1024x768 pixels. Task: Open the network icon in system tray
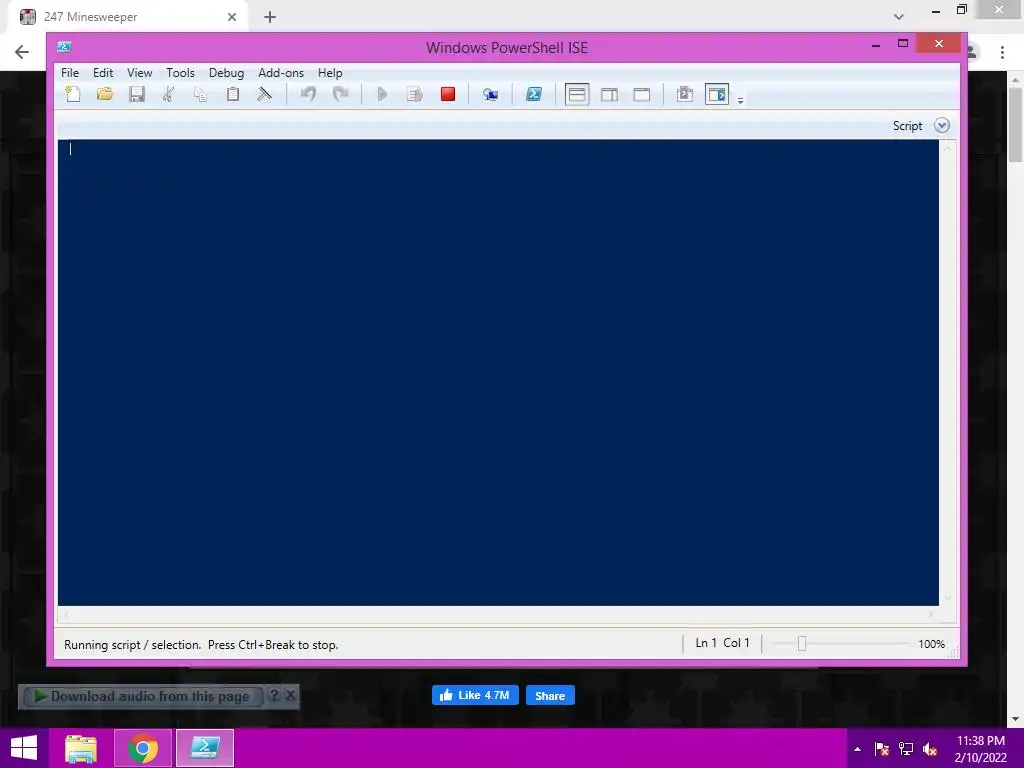click(906, 749)
